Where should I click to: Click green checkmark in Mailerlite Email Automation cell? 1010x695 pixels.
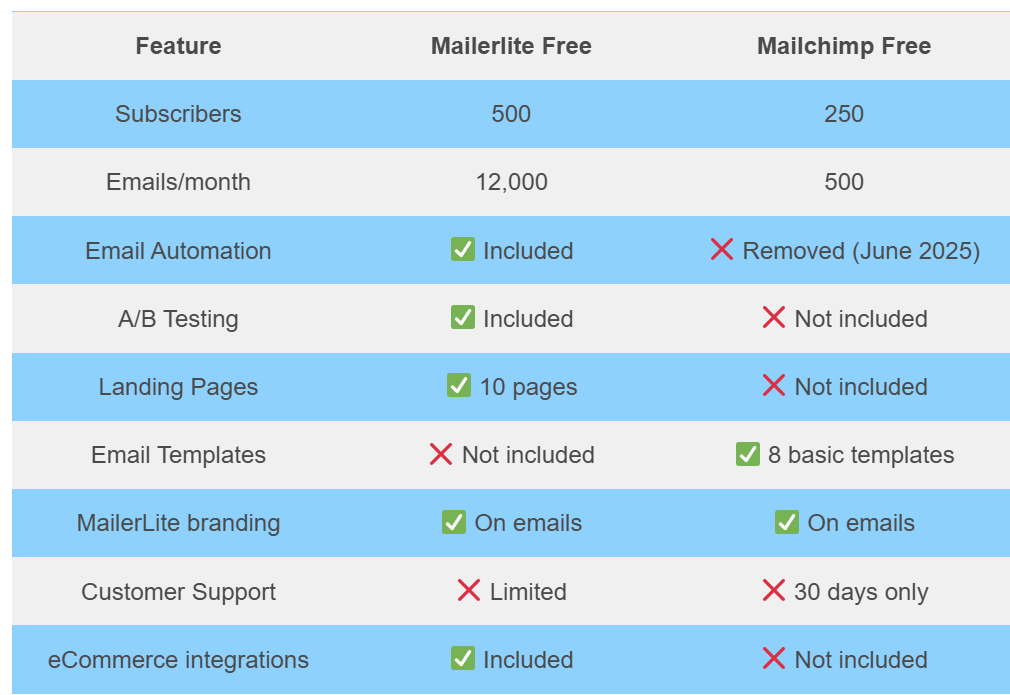pos(462,250)
